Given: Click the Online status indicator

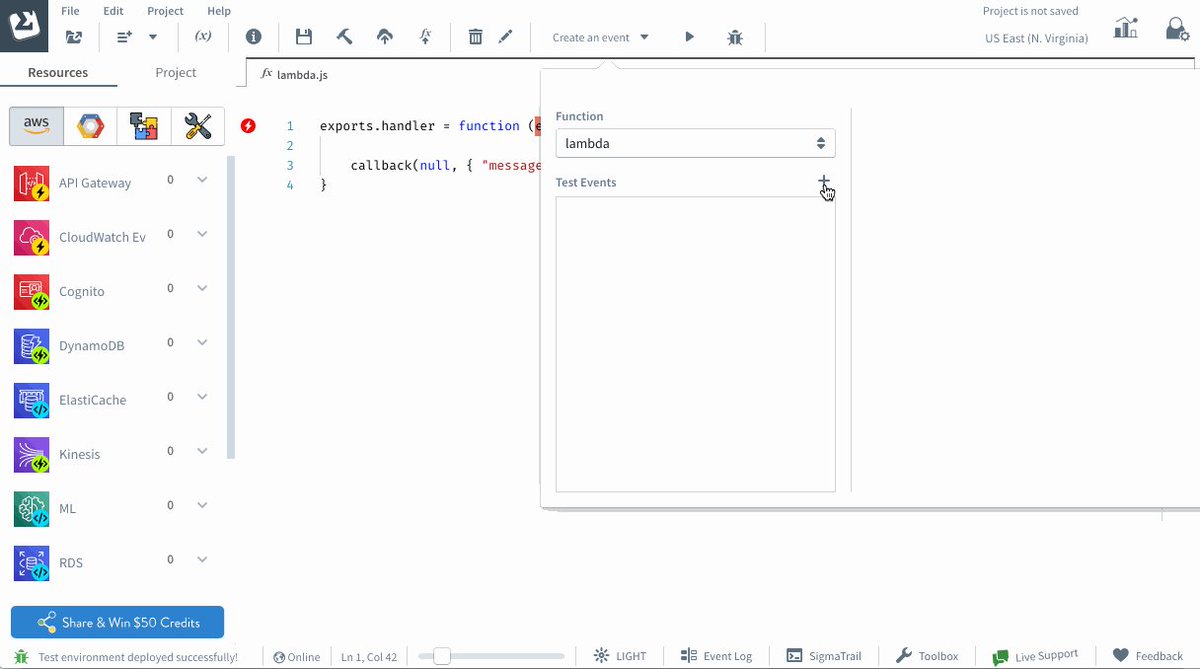Looking at the screenshot, I should 296,657.
